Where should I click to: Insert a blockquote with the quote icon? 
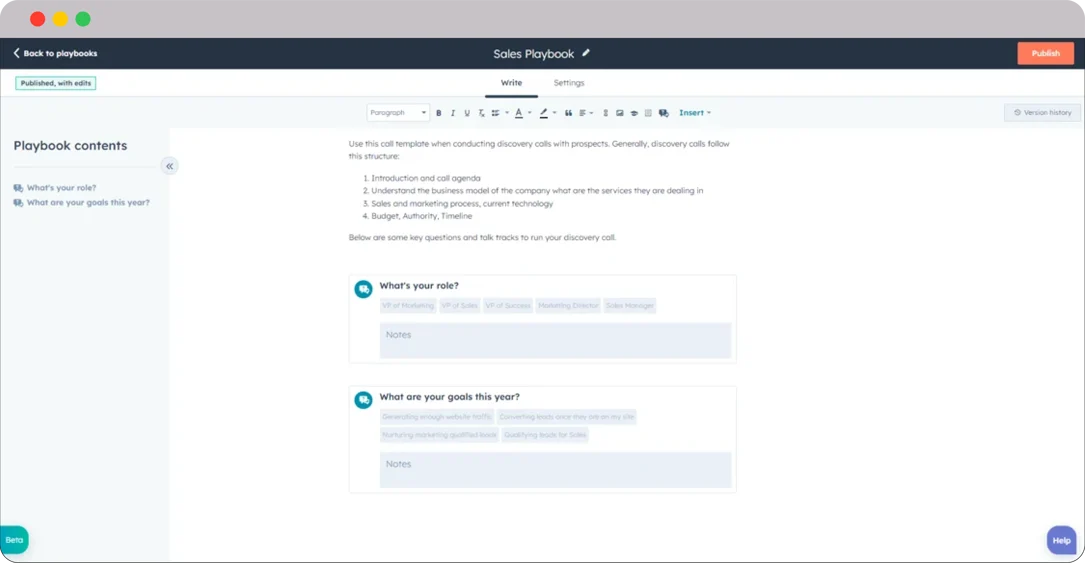pos(568,113)
